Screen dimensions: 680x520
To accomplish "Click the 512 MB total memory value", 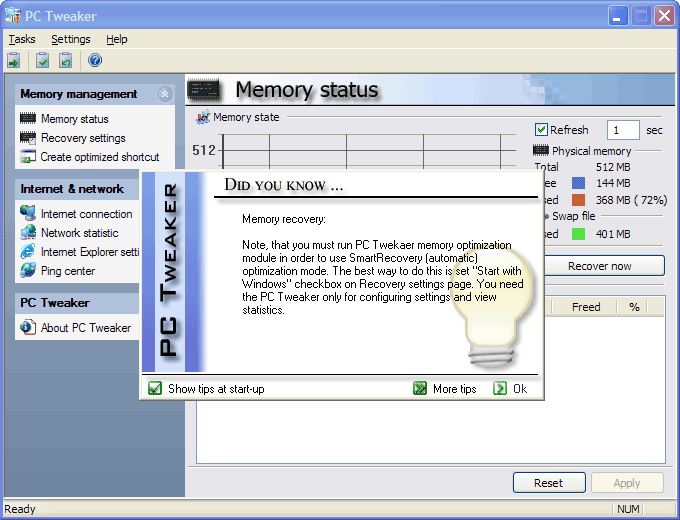I will (613, 167).
